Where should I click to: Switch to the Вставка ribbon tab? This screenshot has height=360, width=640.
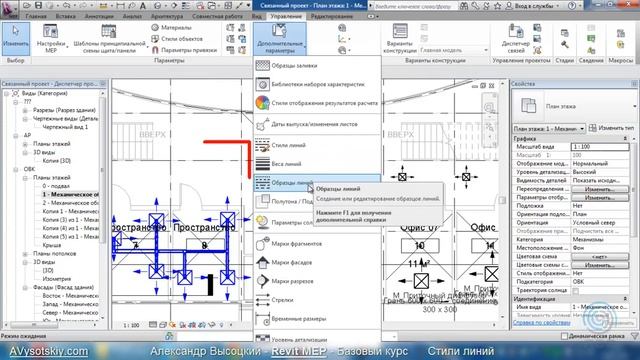(66, 16)
